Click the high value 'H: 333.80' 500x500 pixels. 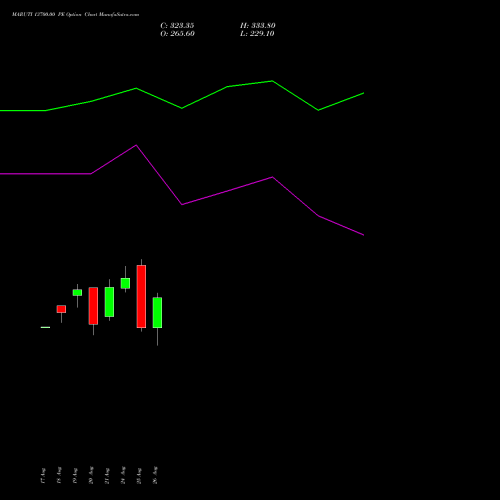point(258,26)
